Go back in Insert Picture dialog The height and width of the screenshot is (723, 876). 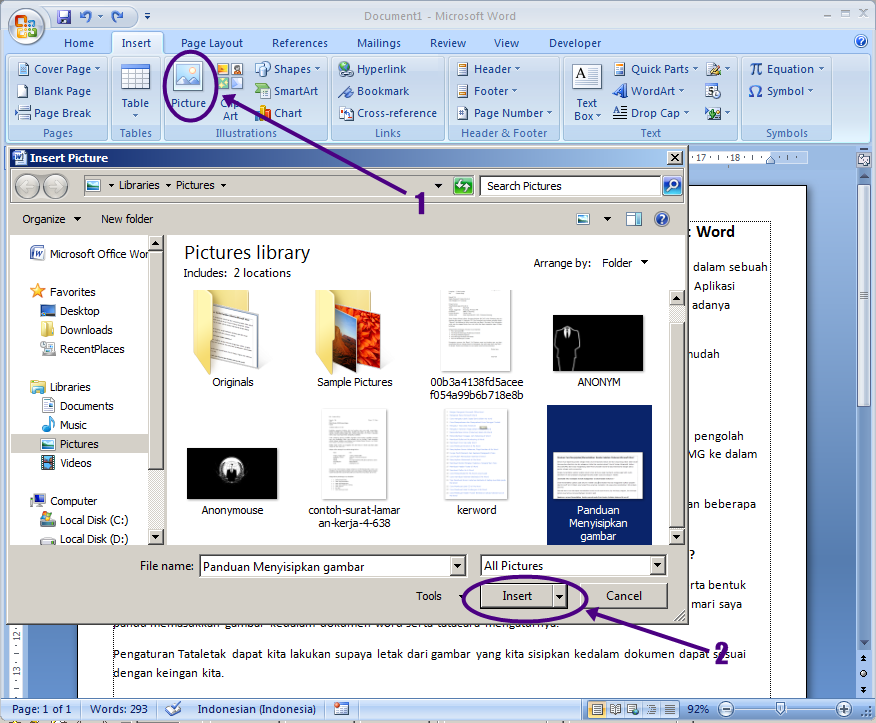point(27,186)
